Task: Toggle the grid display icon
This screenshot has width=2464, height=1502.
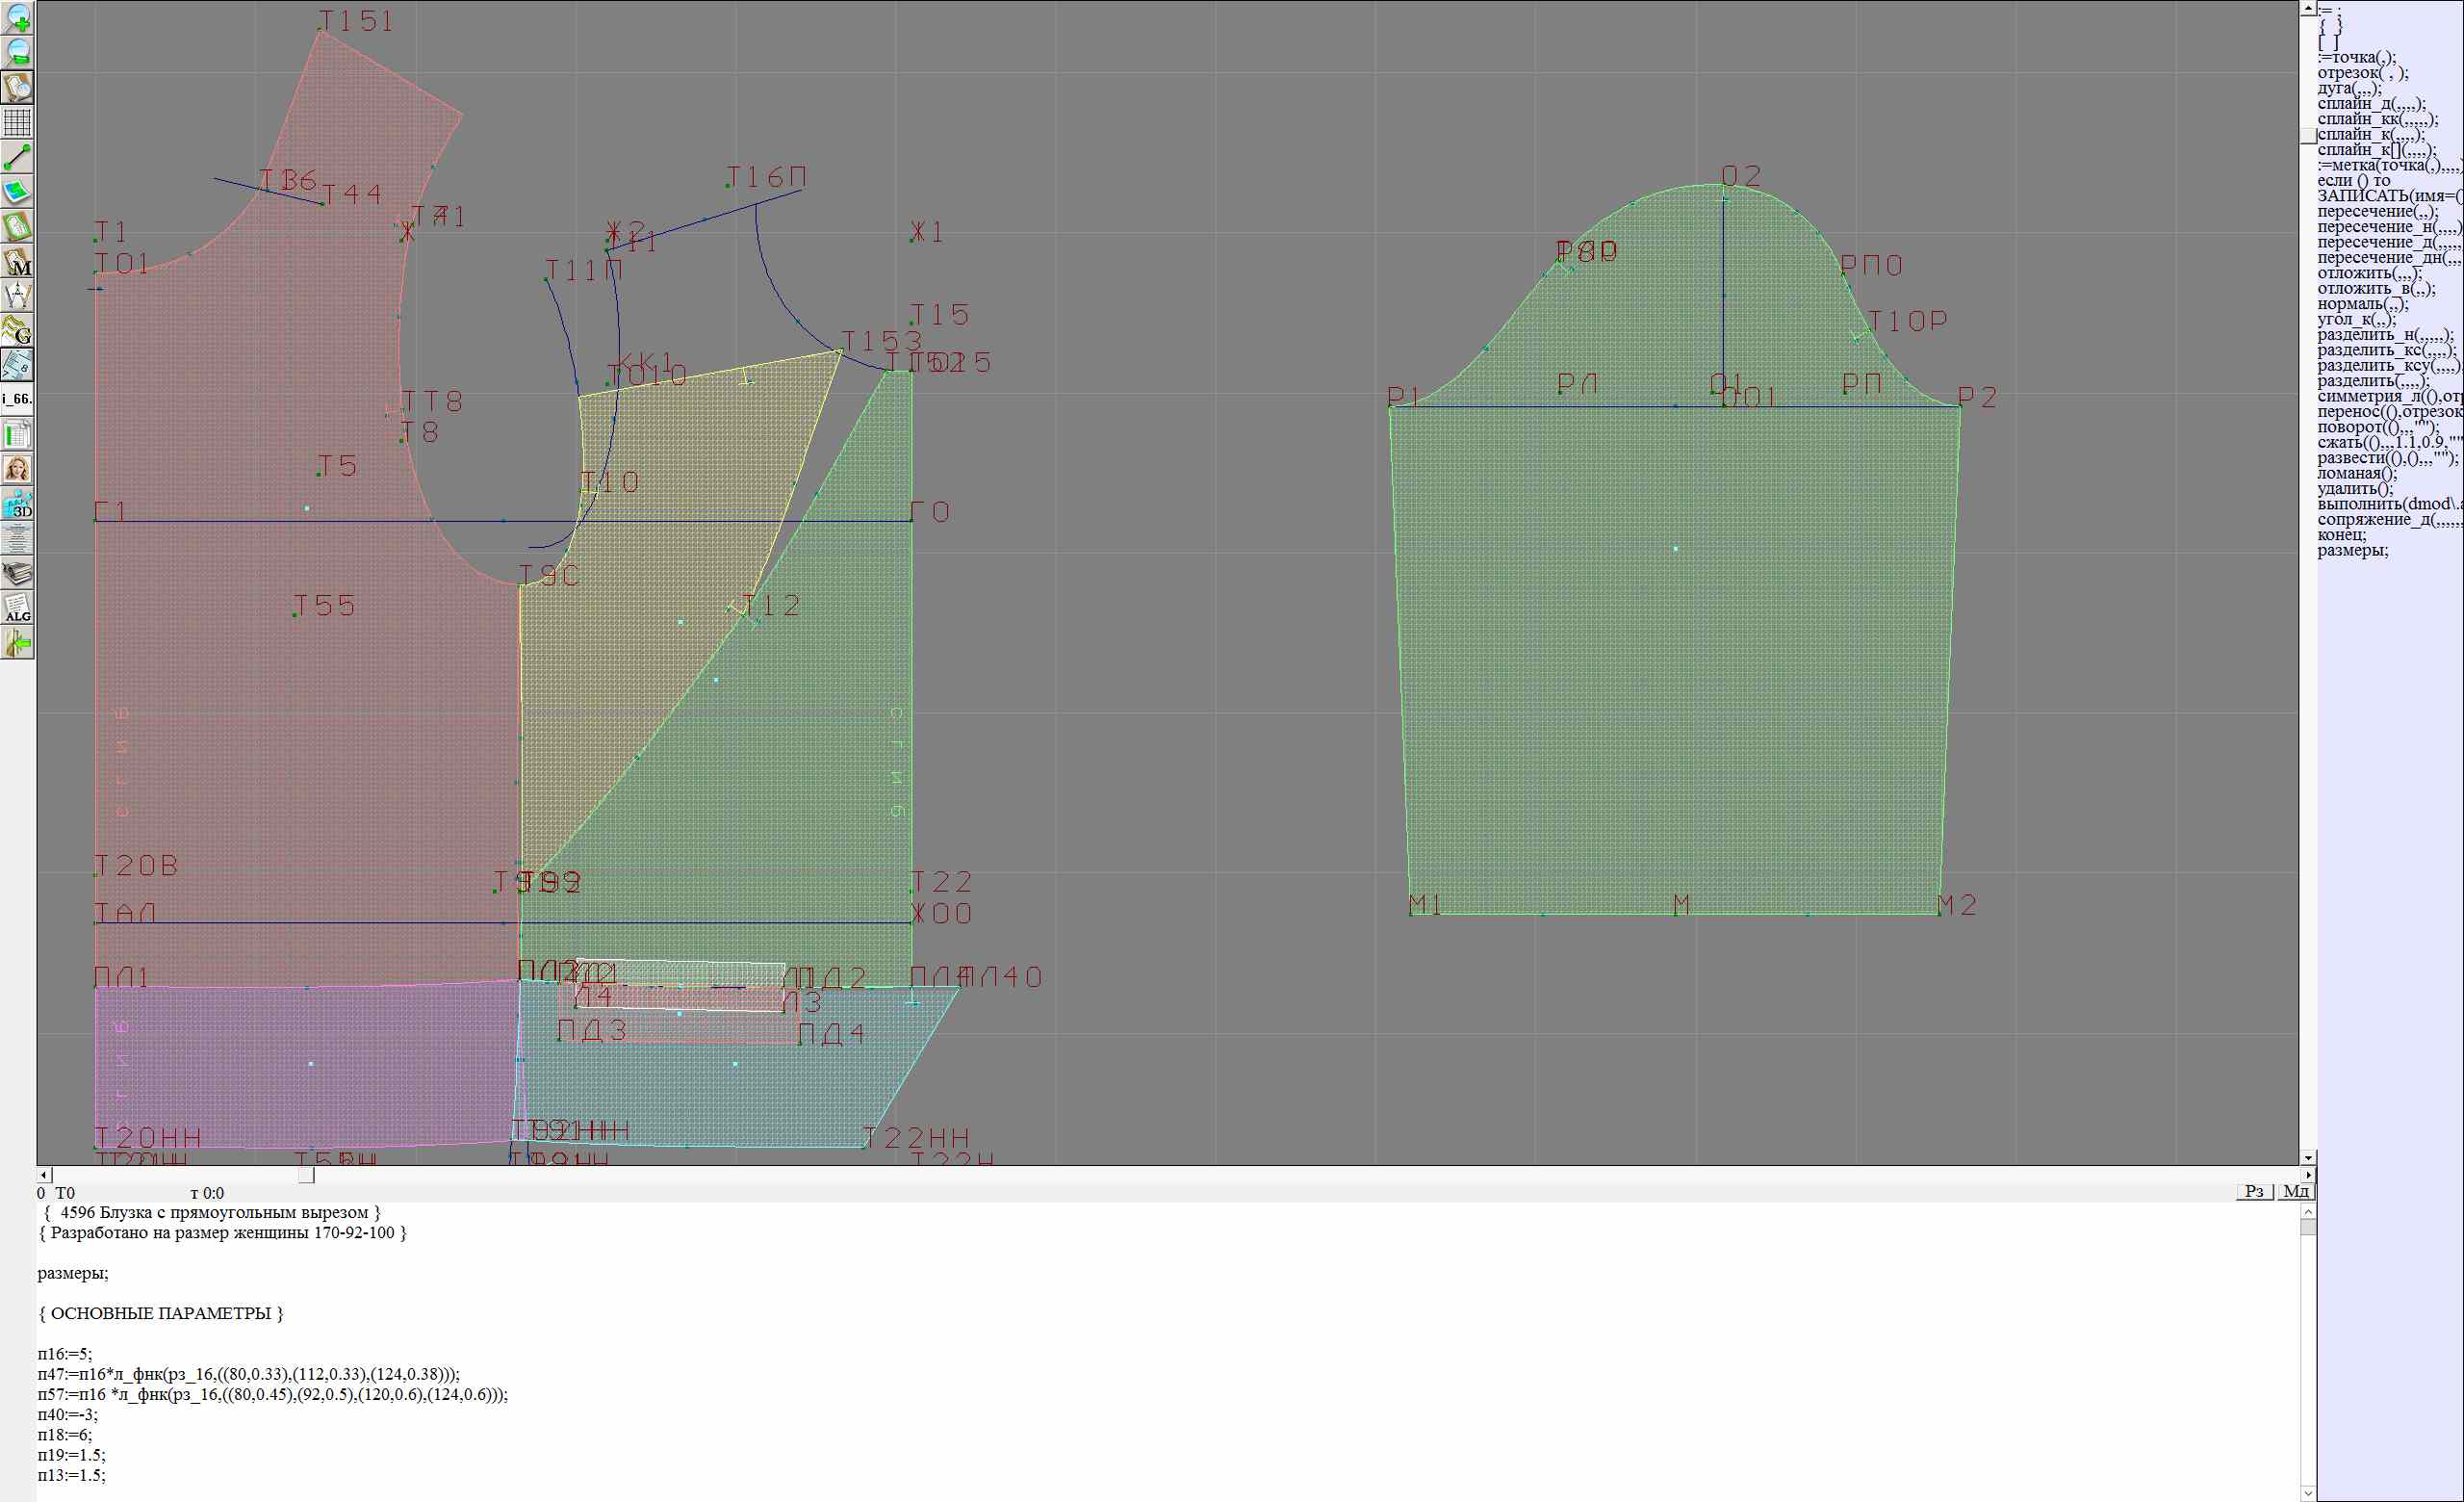Action: coord(18,122)
